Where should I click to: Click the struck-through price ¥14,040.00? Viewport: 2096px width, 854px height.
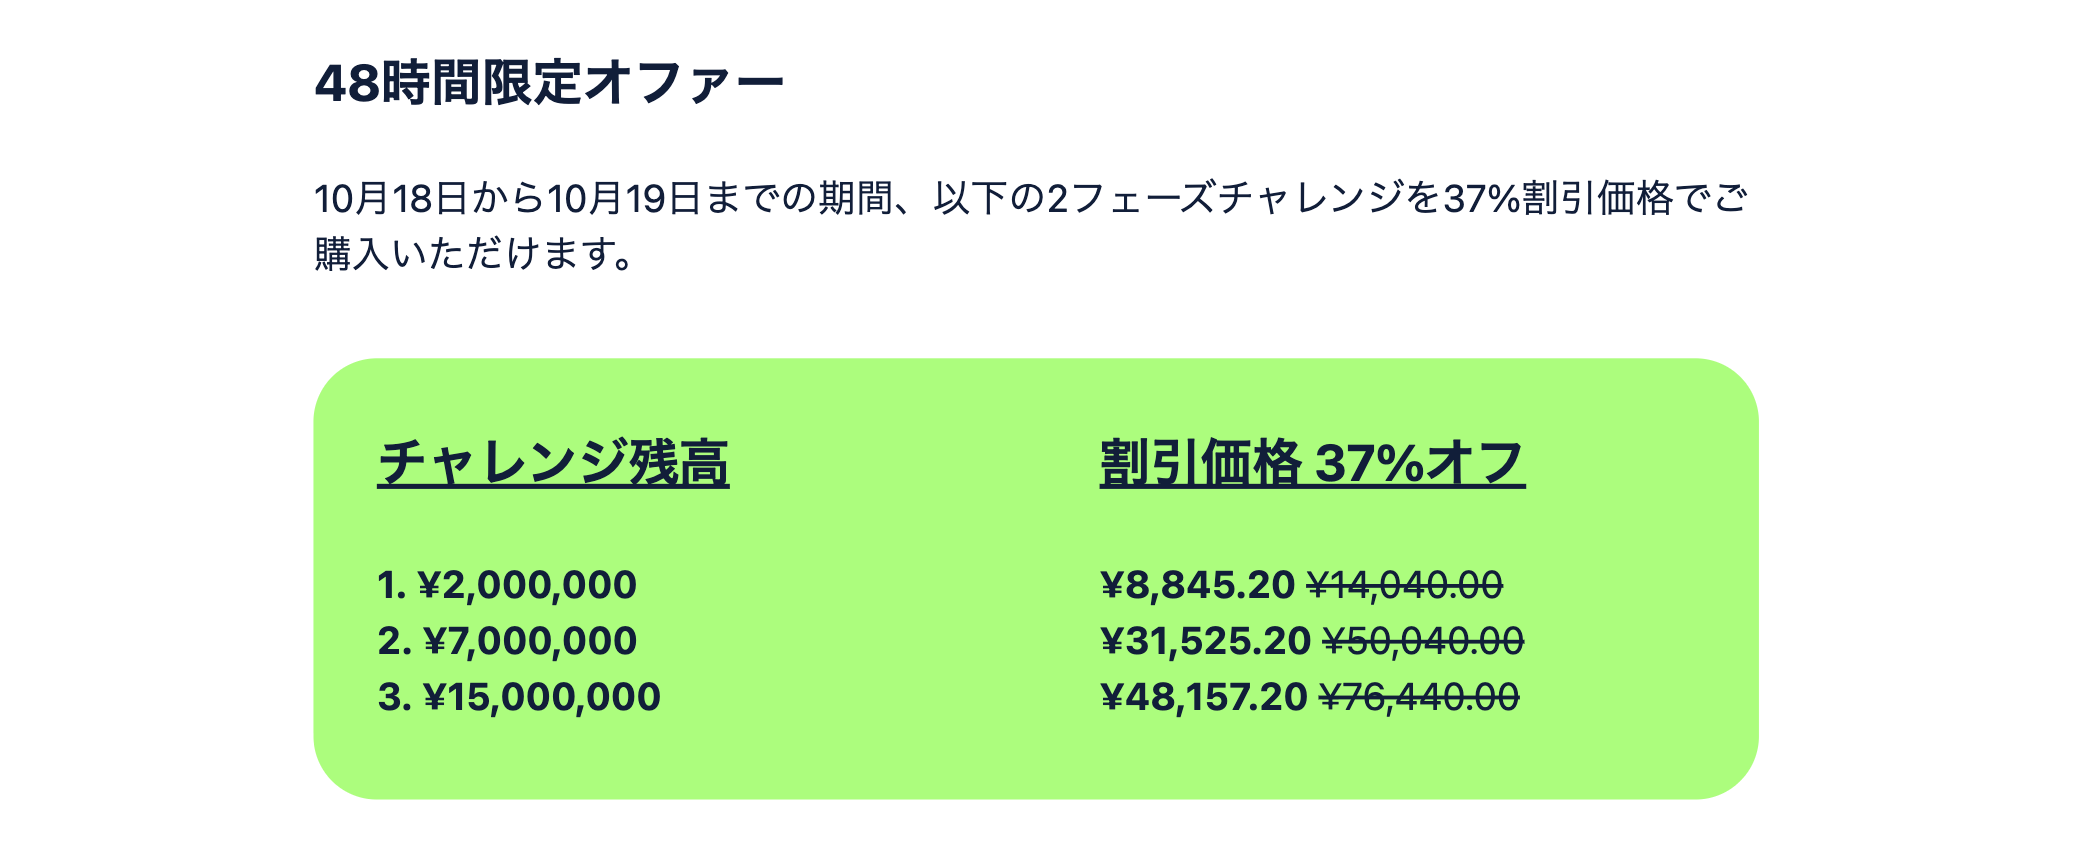point(1405,585)
